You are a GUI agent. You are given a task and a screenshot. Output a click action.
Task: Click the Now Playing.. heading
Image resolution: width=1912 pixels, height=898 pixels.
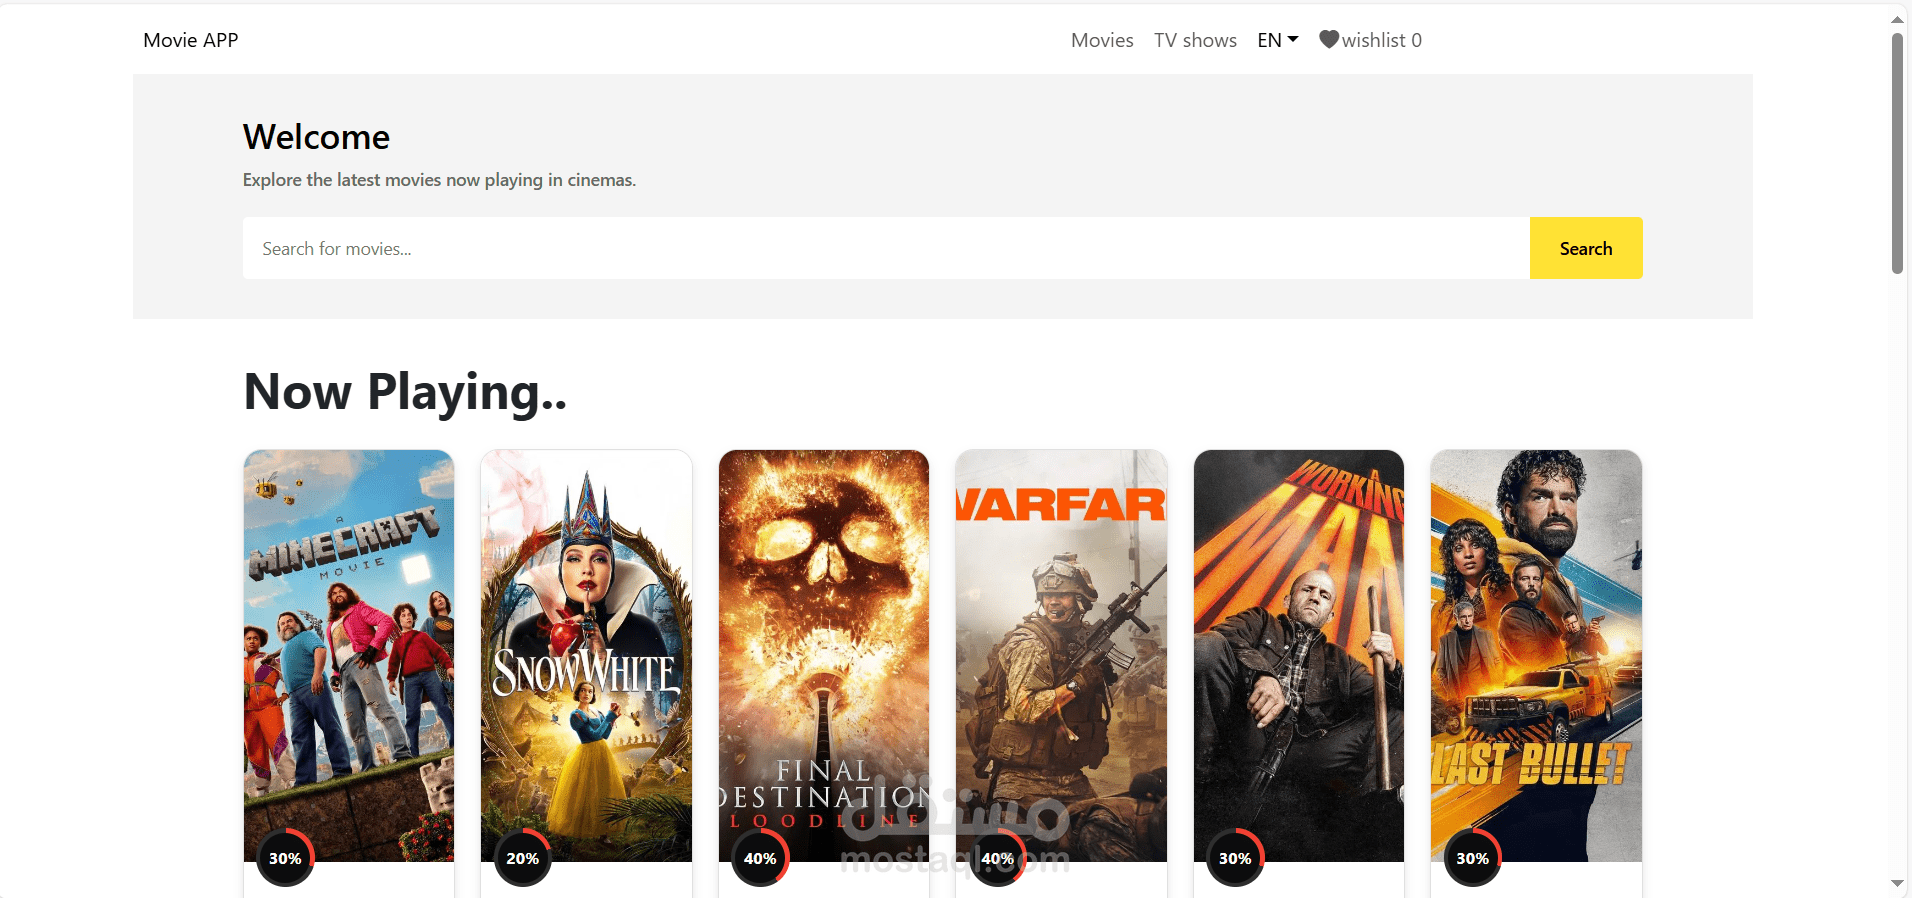(405, 392)
